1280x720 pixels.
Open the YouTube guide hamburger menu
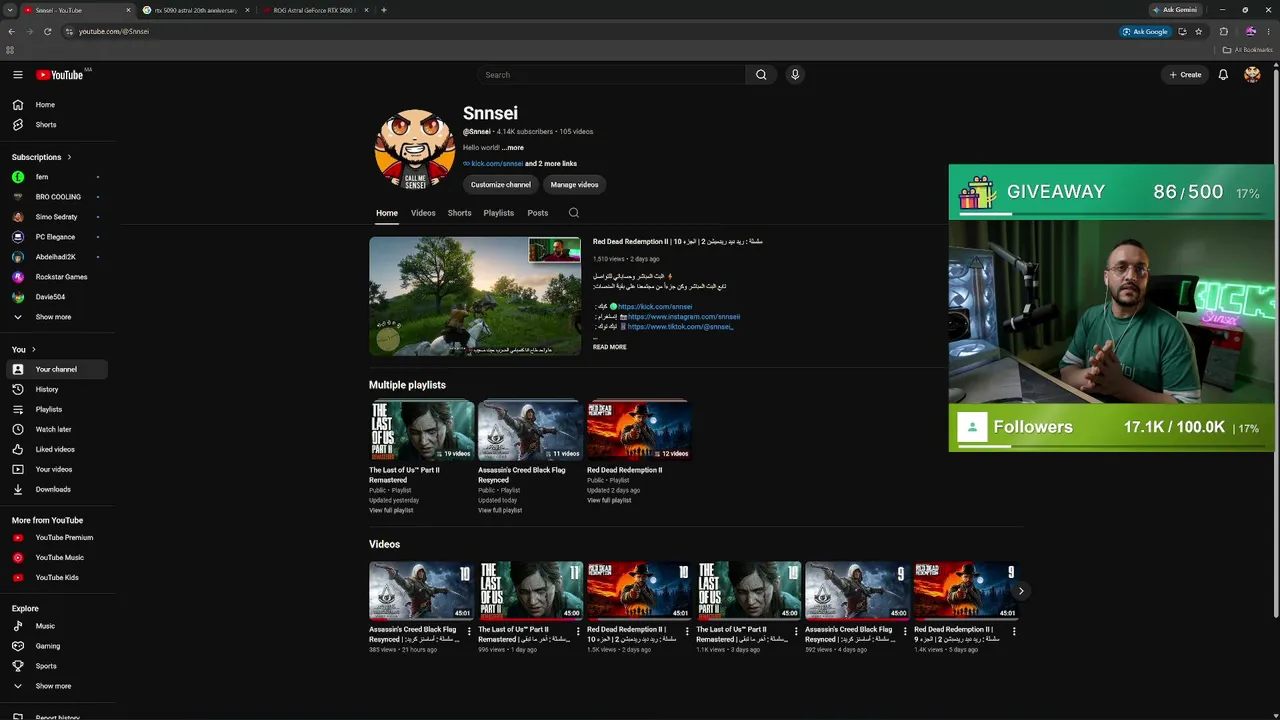pyautogui.click(x=17, y=75)
